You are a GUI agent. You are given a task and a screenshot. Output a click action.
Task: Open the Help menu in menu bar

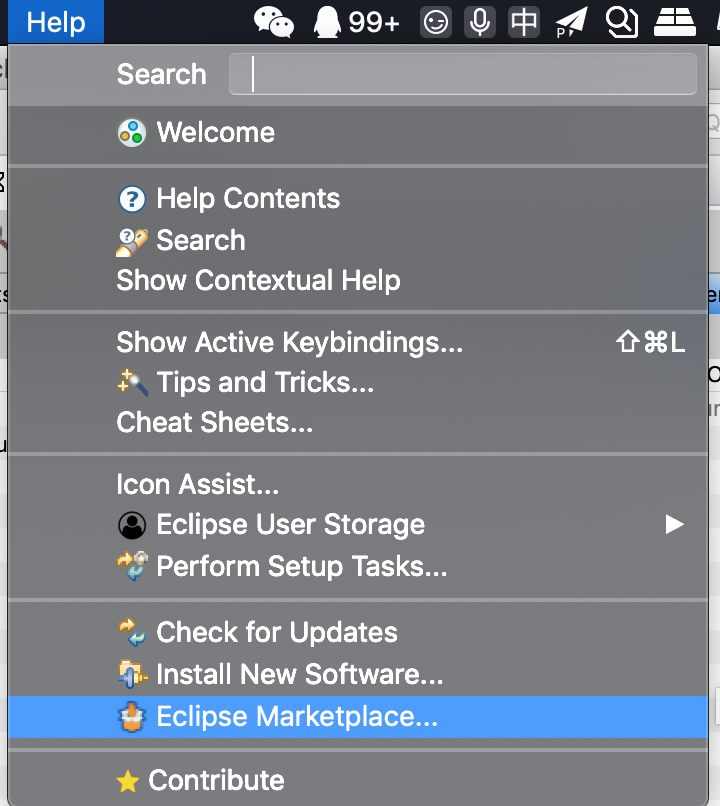tap(56, 22)
